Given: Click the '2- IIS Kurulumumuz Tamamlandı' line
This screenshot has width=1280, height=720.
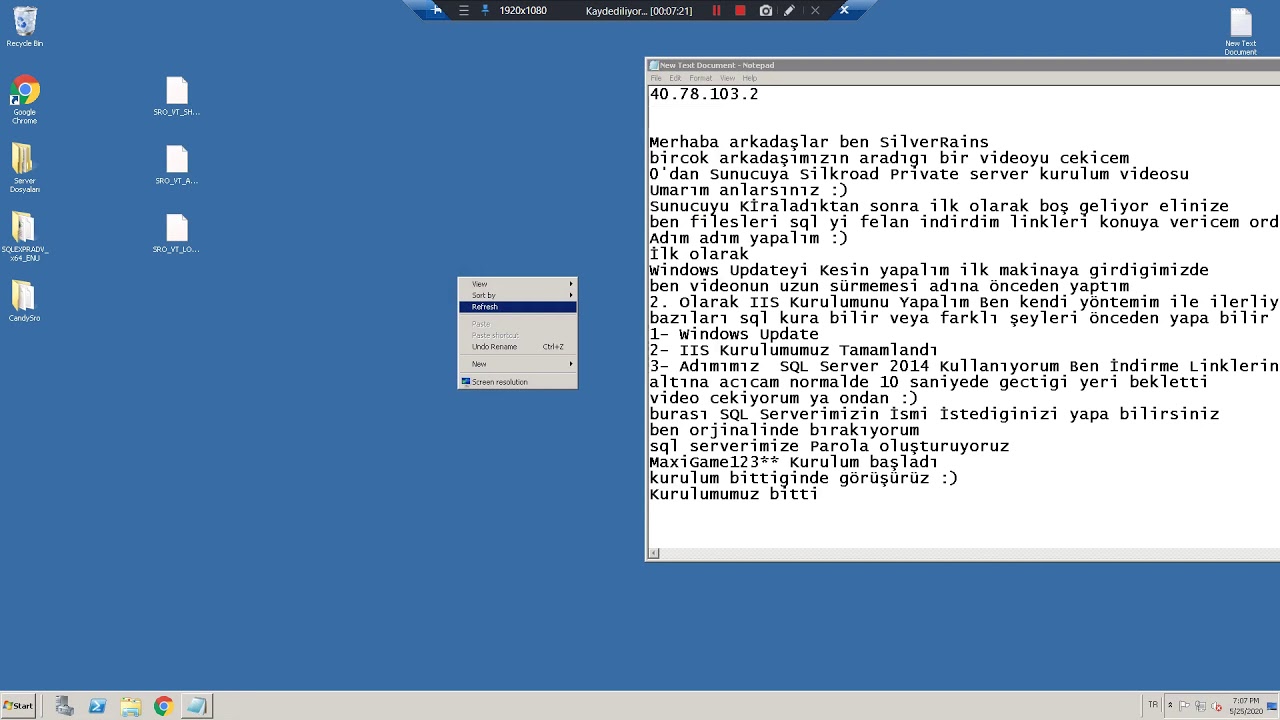Looking at the screenshot, I should click(794, 350).
